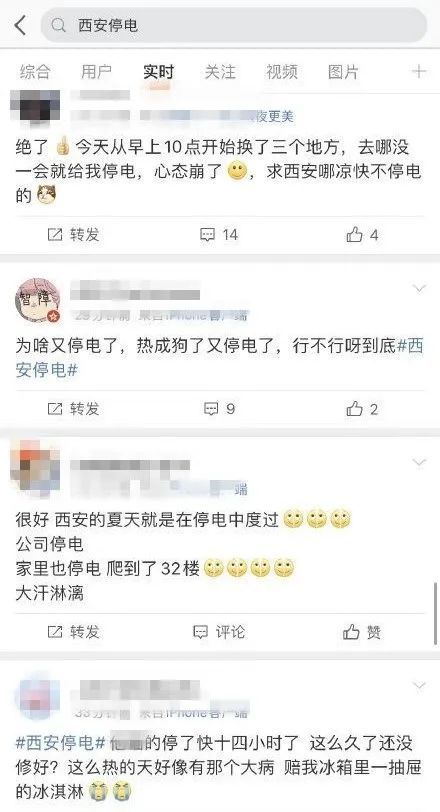Open the 9 comments on the second post
This screenshot has height=812, width=440.
[219, 409]
